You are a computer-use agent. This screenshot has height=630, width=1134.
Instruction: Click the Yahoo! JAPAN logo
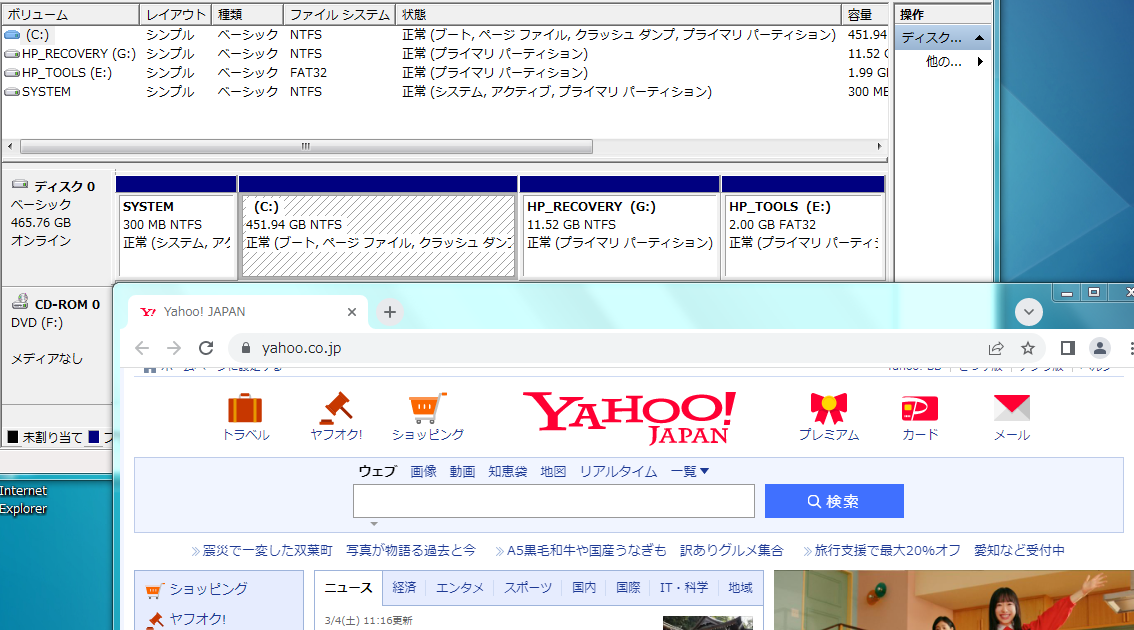click(x=629, y=418)
